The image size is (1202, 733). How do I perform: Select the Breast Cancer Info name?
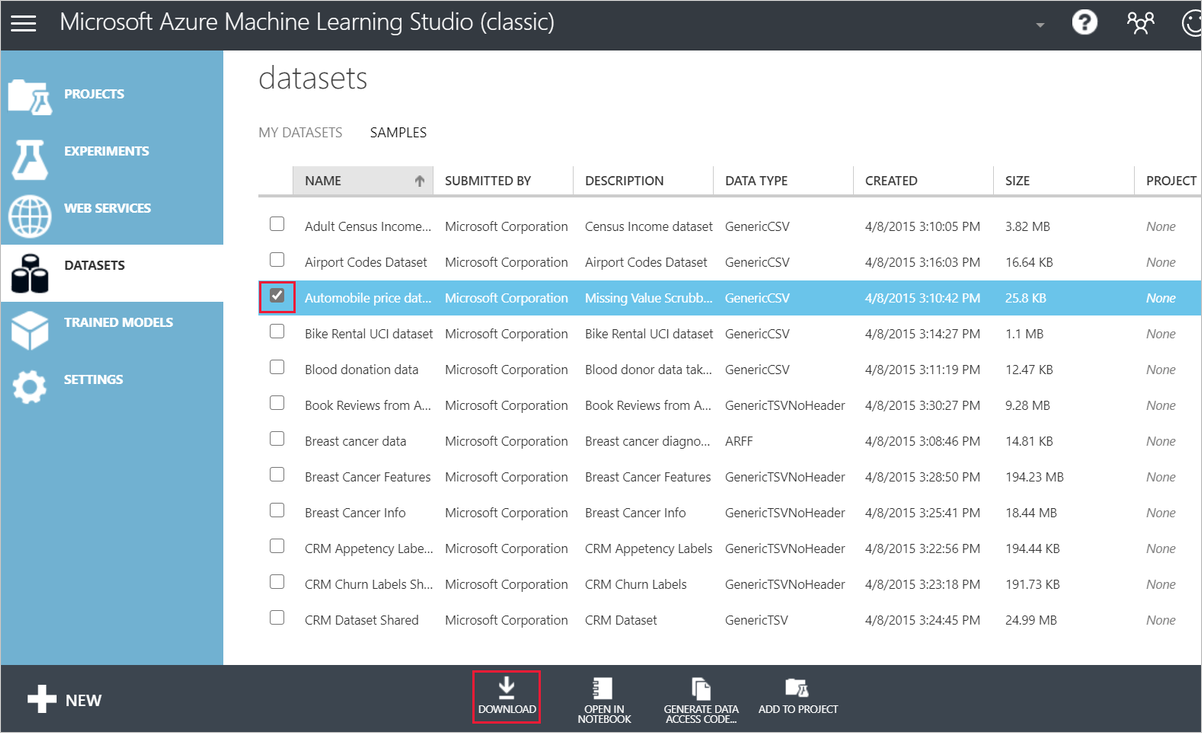tap(355, 512)
